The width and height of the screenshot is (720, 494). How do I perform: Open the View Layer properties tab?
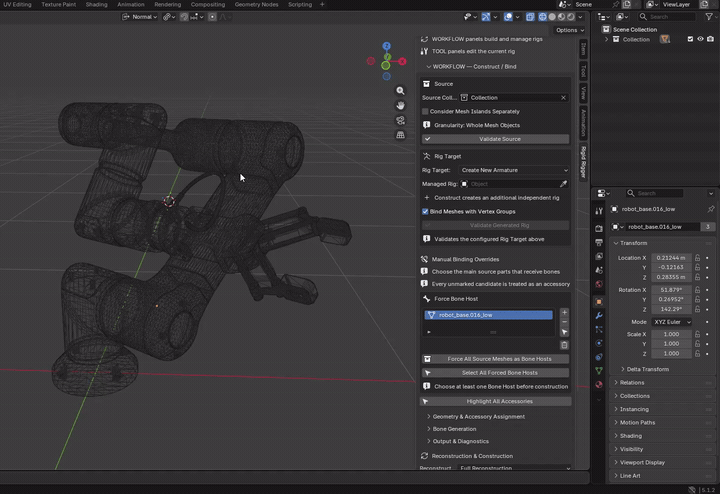click(599, 256)
